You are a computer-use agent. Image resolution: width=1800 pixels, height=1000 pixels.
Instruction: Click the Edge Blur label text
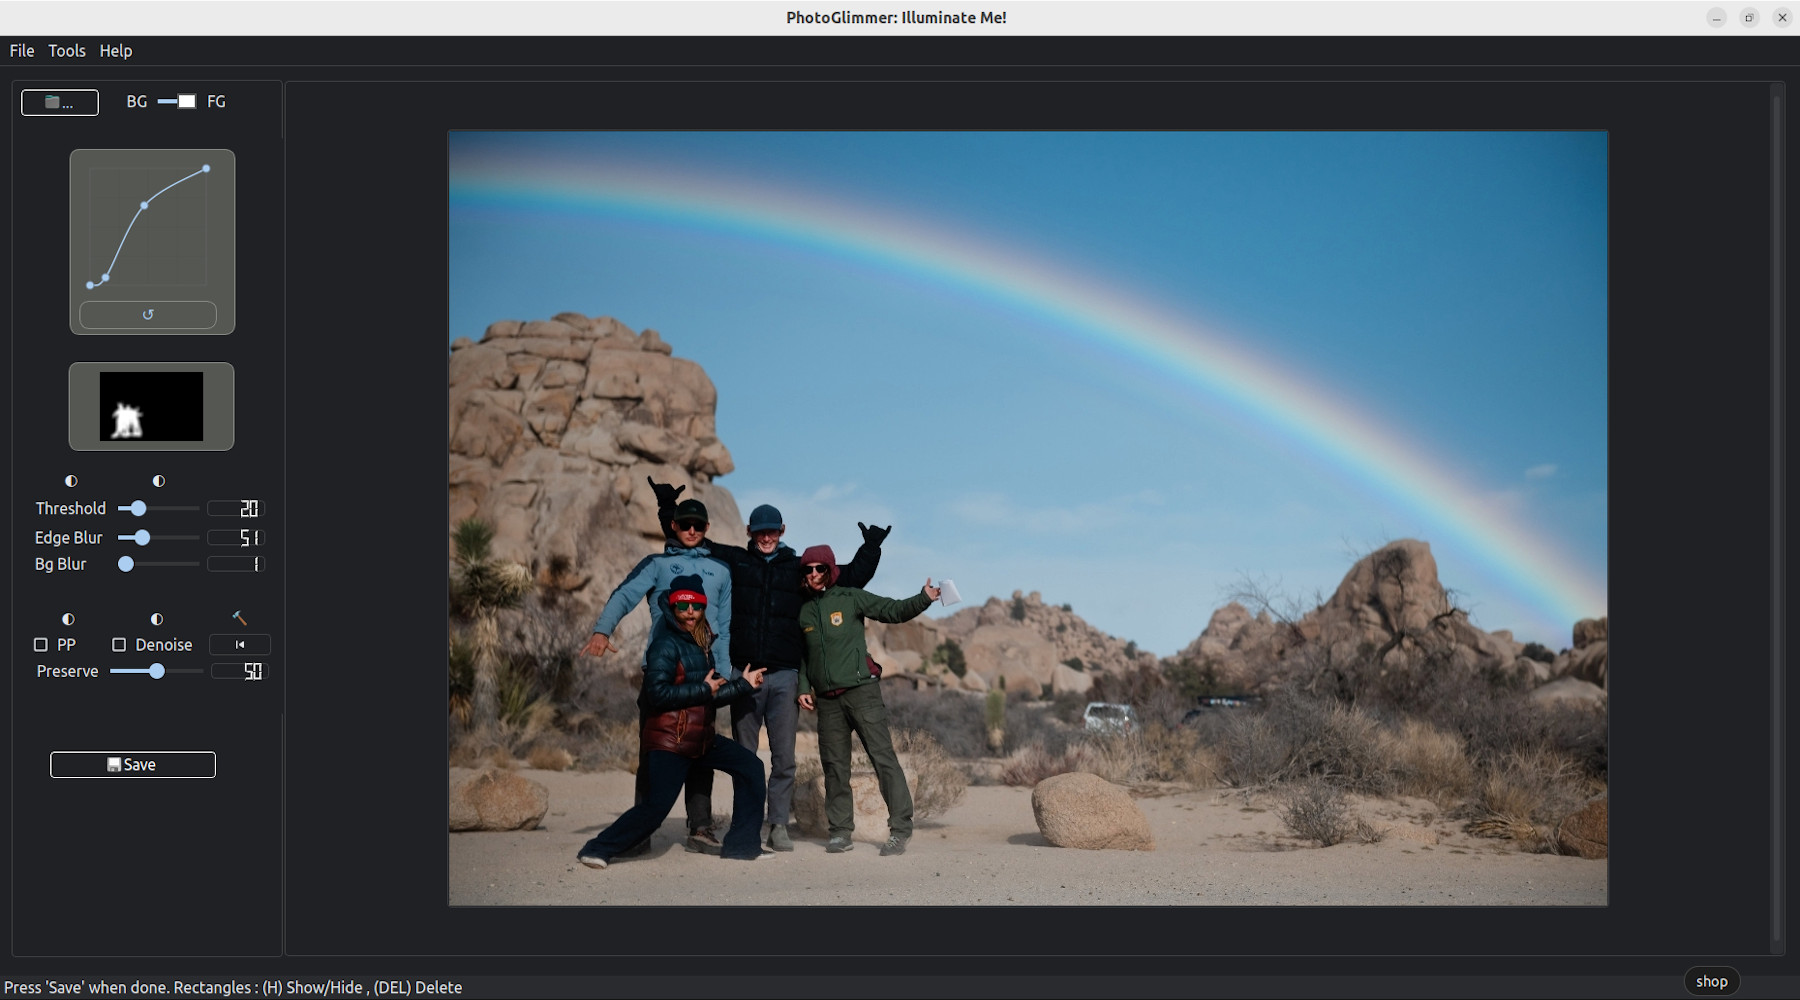[x=69, y=538]
